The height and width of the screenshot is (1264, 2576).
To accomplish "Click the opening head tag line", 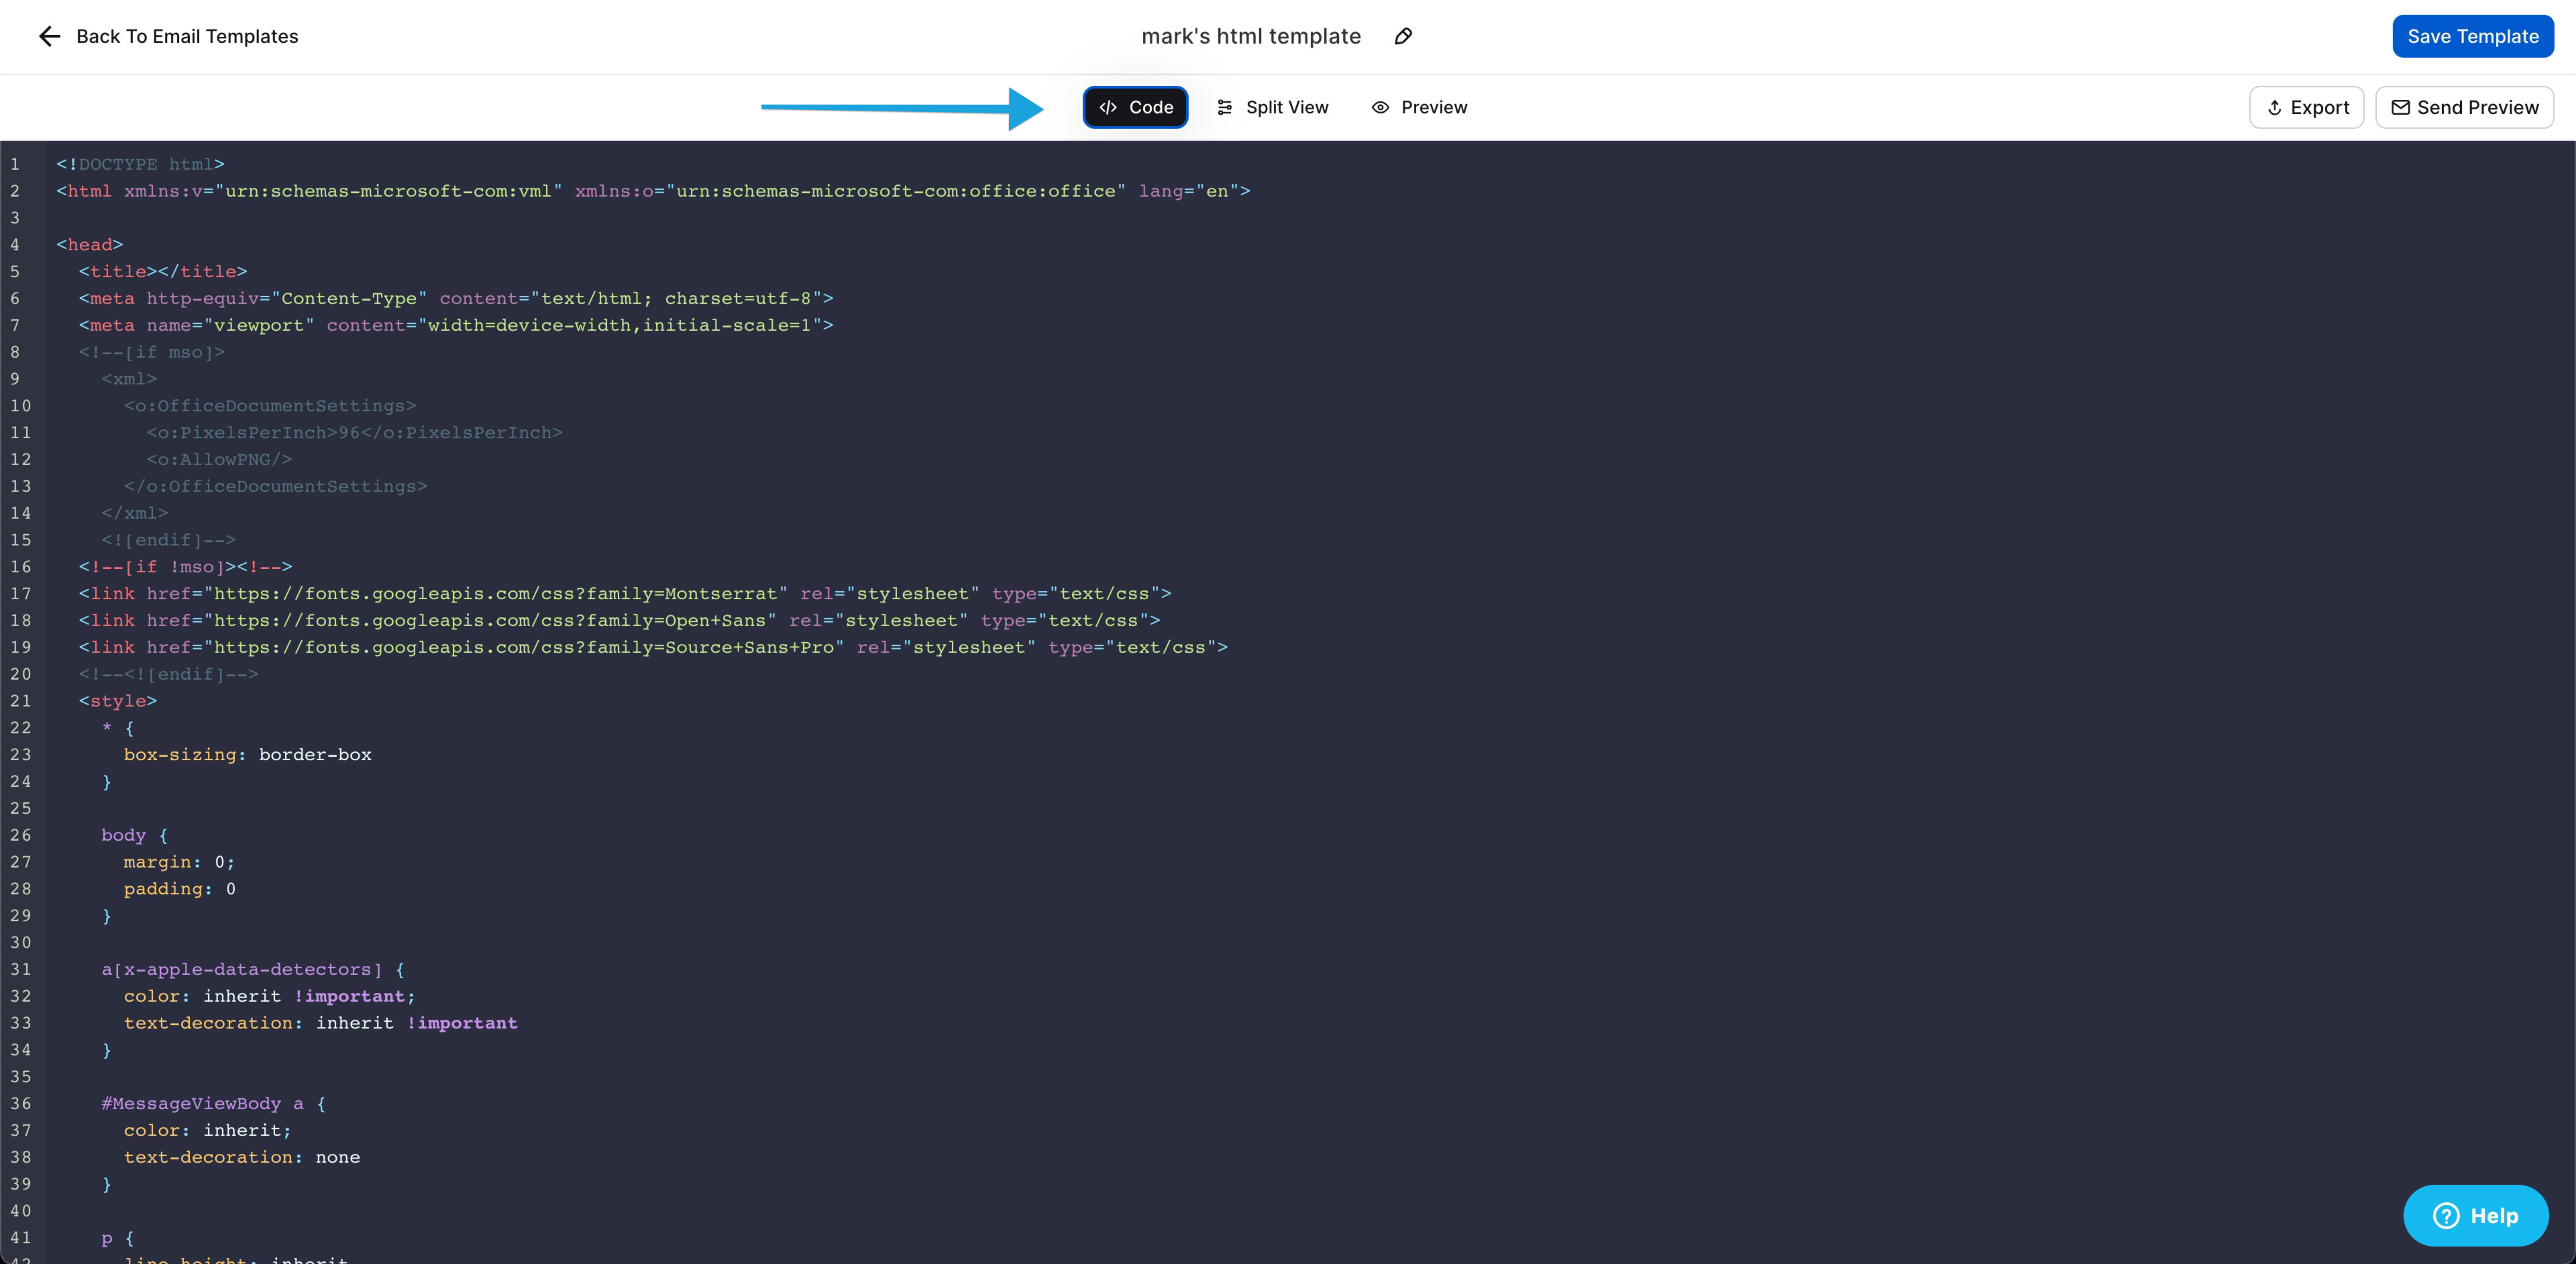I will click(90, 245).
